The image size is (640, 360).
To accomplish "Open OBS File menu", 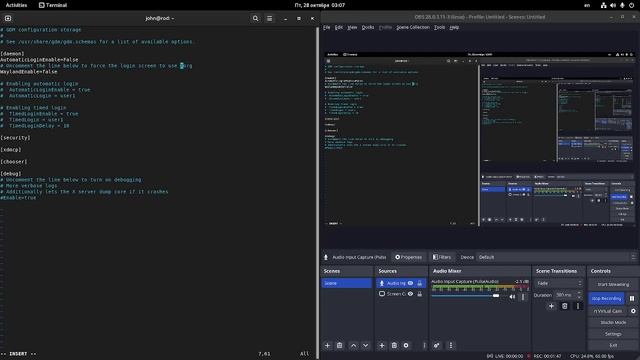I will pyautogui.click(x=327, y=27).
